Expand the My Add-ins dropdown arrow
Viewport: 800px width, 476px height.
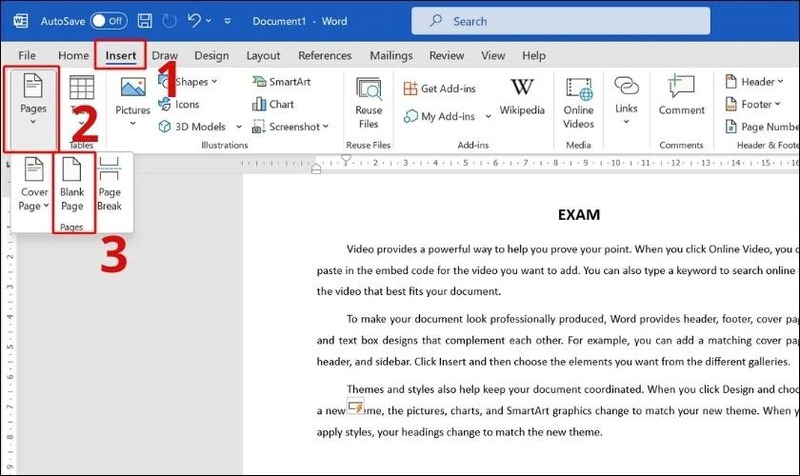click(x=488, y=116)
